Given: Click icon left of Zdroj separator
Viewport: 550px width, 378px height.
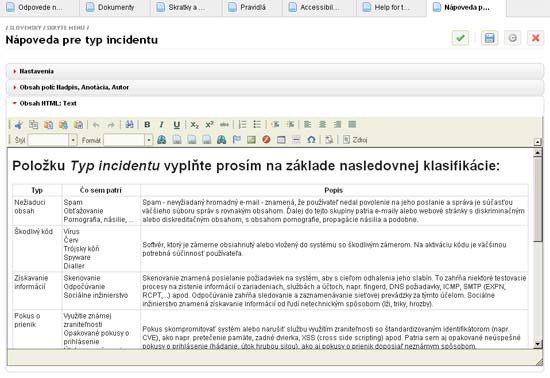Looking at the screenshot, I should pos(329,140).
